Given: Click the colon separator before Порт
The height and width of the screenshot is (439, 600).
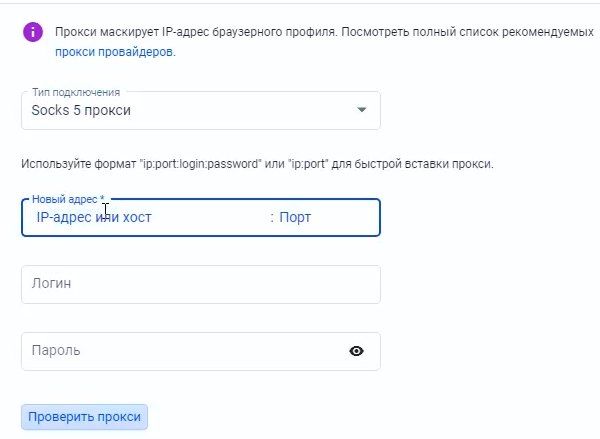Looking at the screenshot, I should [272, 218].
